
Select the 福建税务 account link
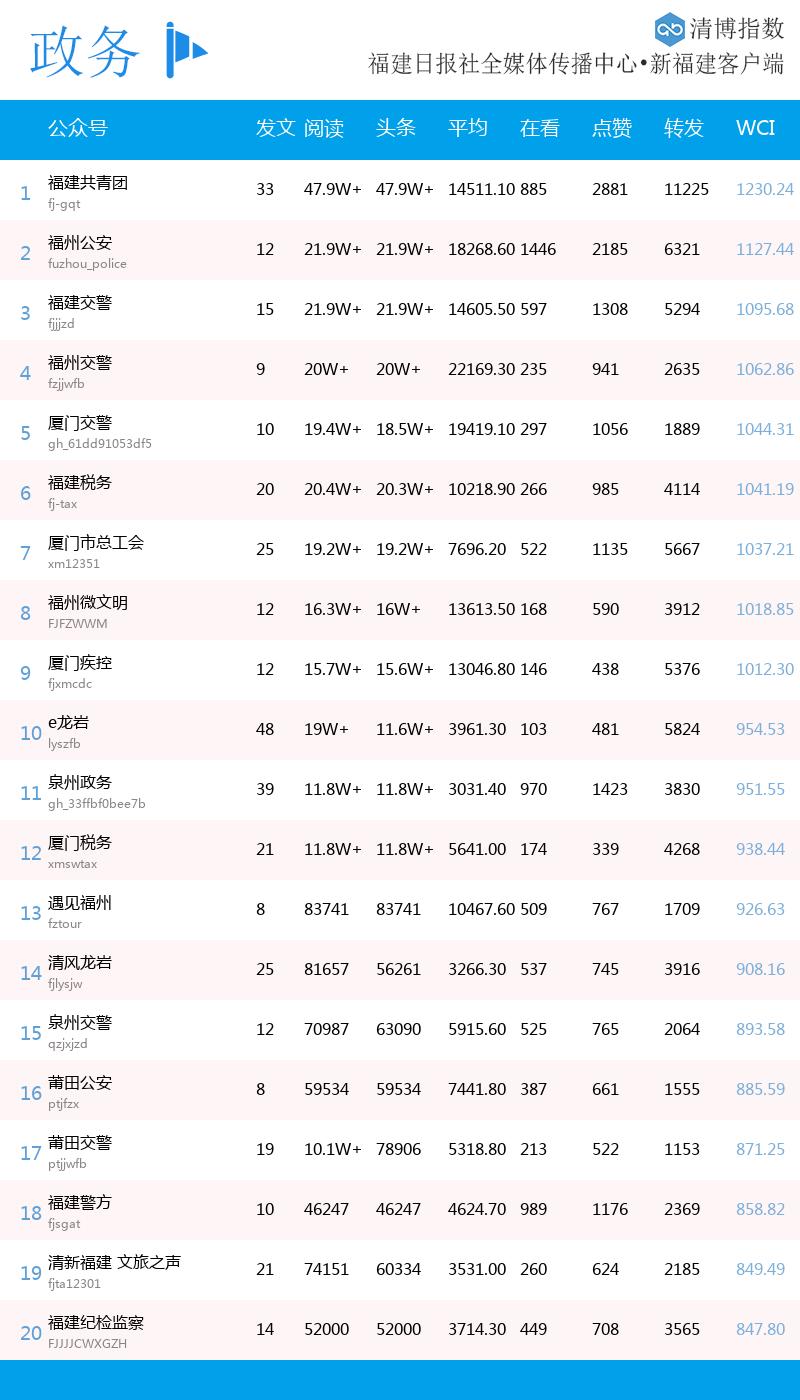80,483
